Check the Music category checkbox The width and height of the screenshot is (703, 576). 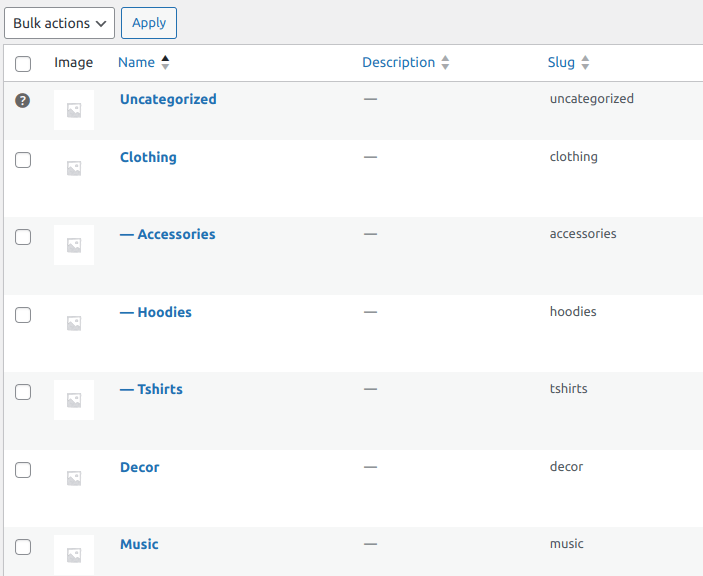point(23,547)
